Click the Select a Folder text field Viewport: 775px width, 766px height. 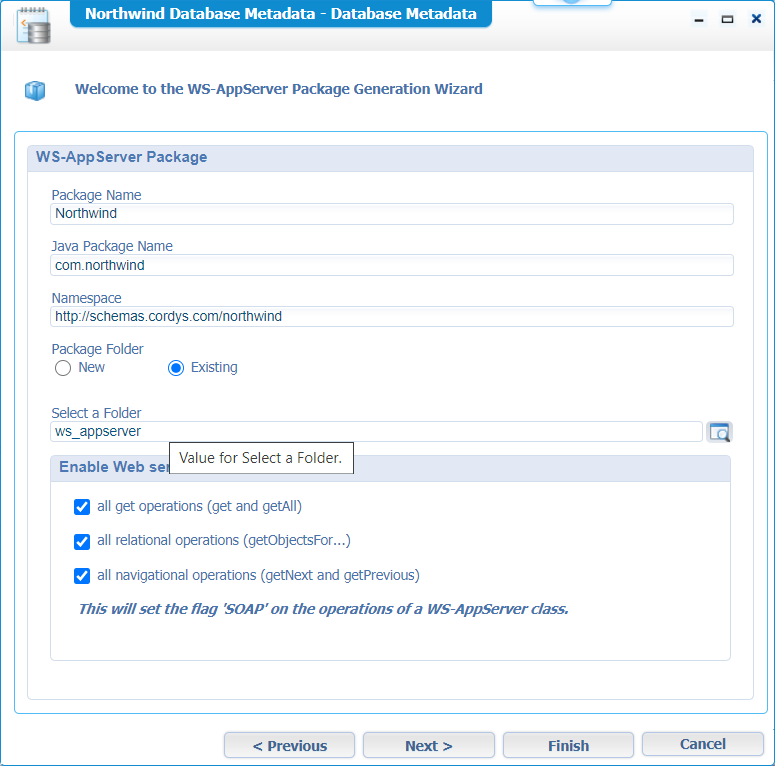pos(376,431)
